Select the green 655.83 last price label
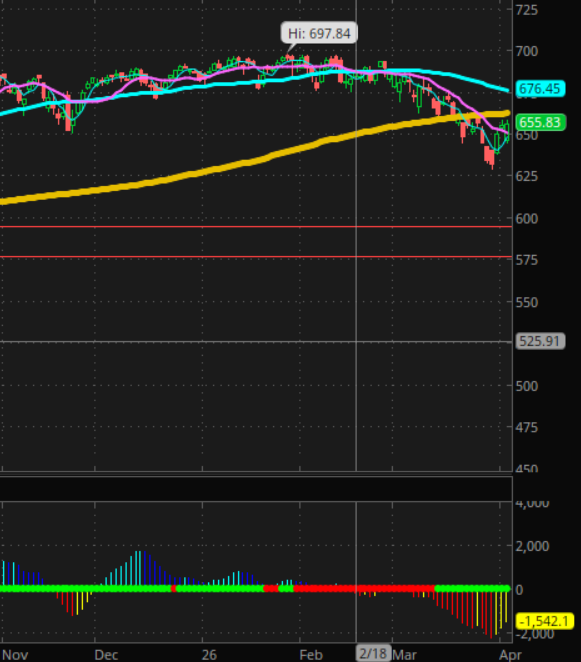The width and height of the screenshot is (581, 662). tap(540, 122)
